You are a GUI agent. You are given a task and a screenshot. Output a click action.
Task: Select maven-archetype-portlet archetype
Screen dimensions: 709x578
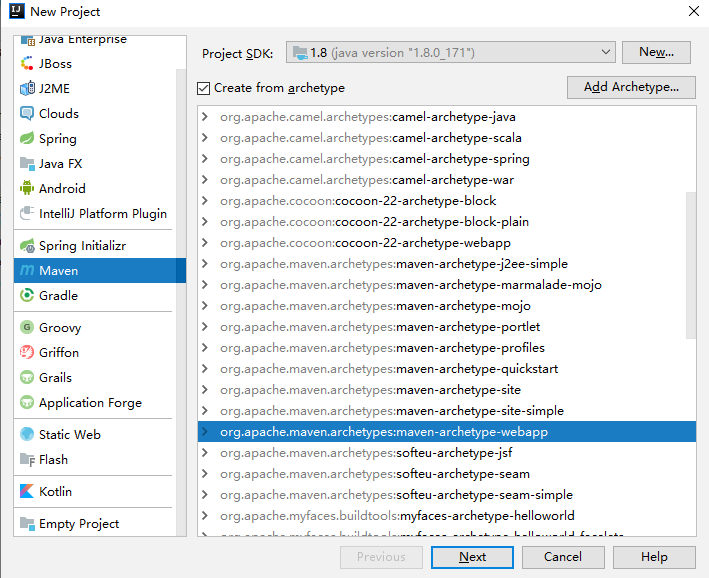point(447,327)
